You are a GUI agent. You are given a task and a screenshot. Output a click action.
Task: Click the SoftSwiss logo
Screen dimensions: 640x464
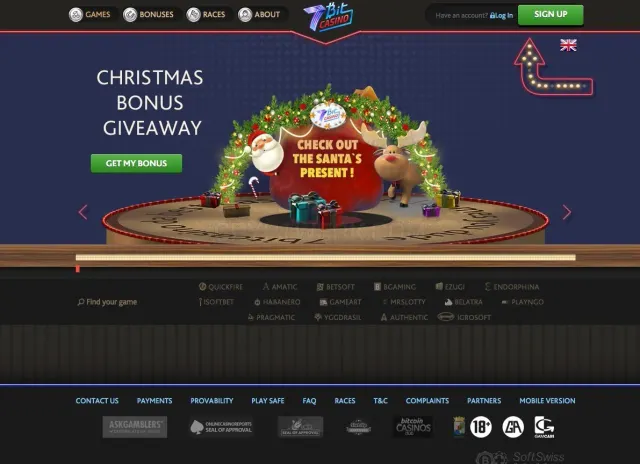coord(520,457)
